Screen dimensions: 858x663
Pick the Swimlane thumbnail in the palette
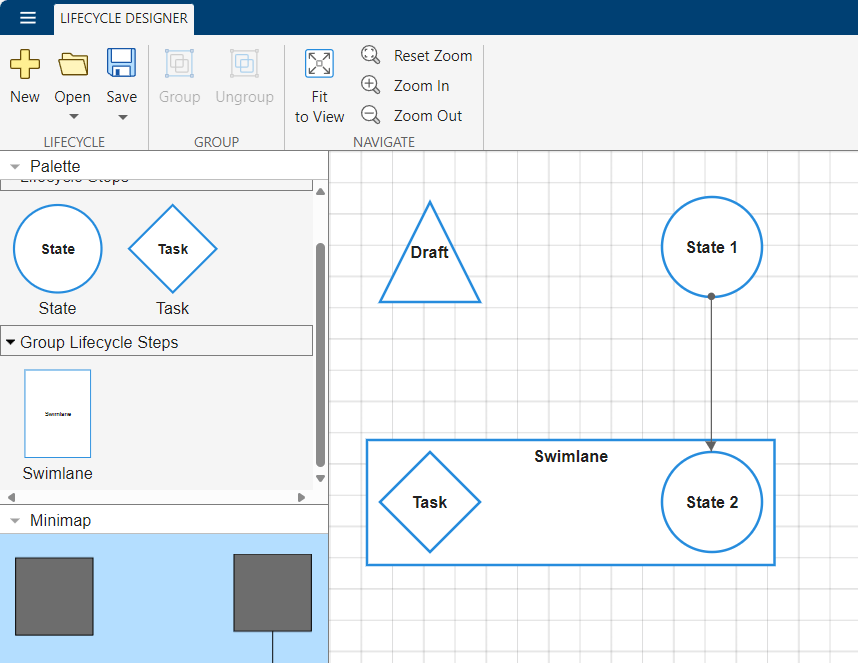[x=57, y=413]
